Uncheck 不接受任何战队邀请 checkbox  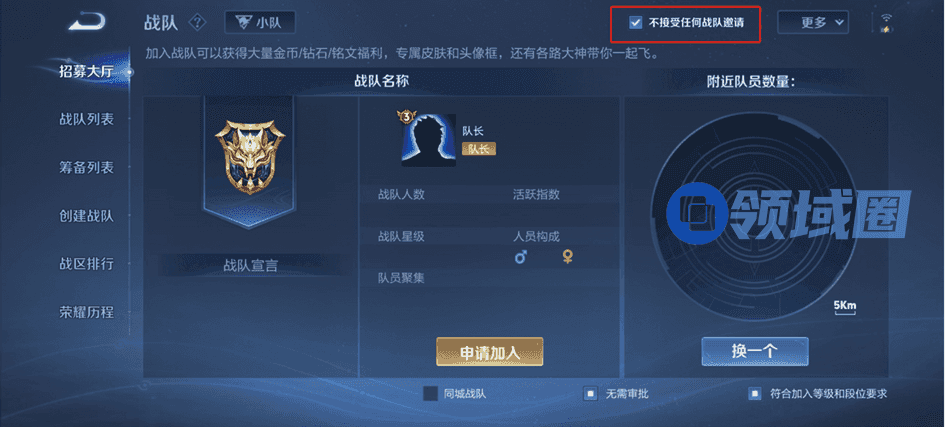click(x=635, y=23)
